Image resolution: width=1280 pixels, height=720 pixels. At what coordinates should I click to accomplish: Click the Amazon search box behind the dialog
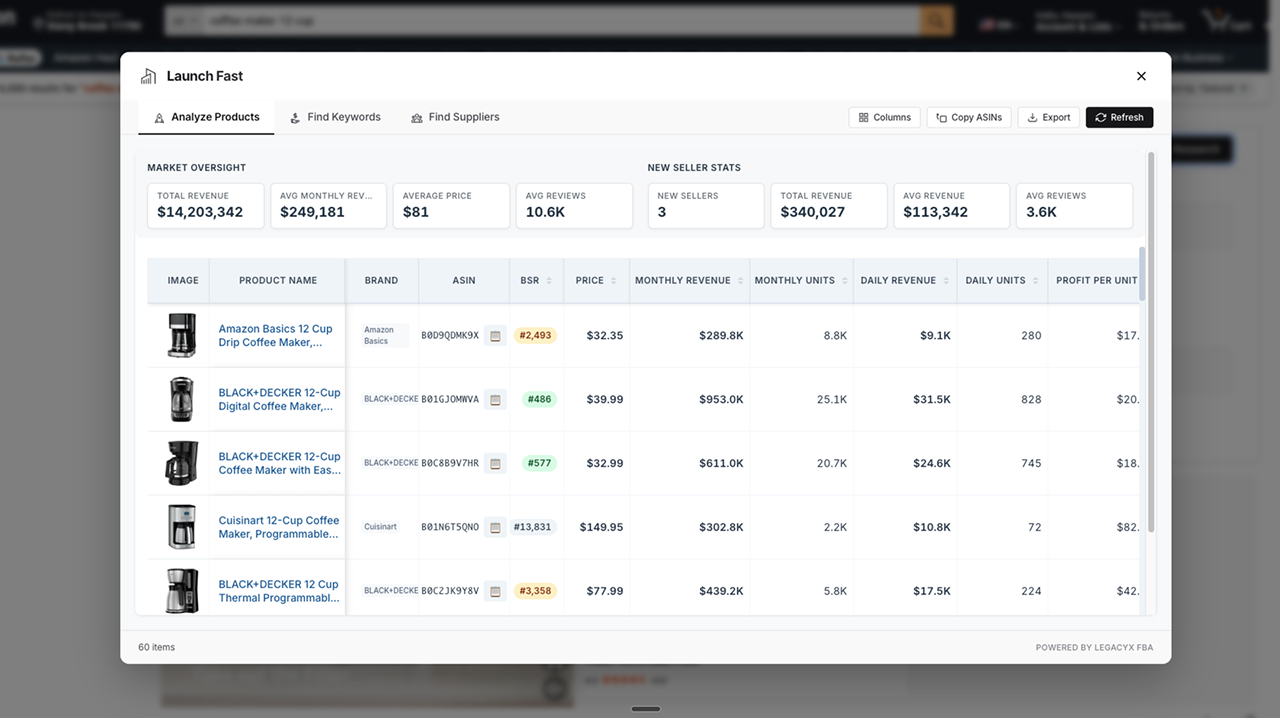click(x=563, y=20)
